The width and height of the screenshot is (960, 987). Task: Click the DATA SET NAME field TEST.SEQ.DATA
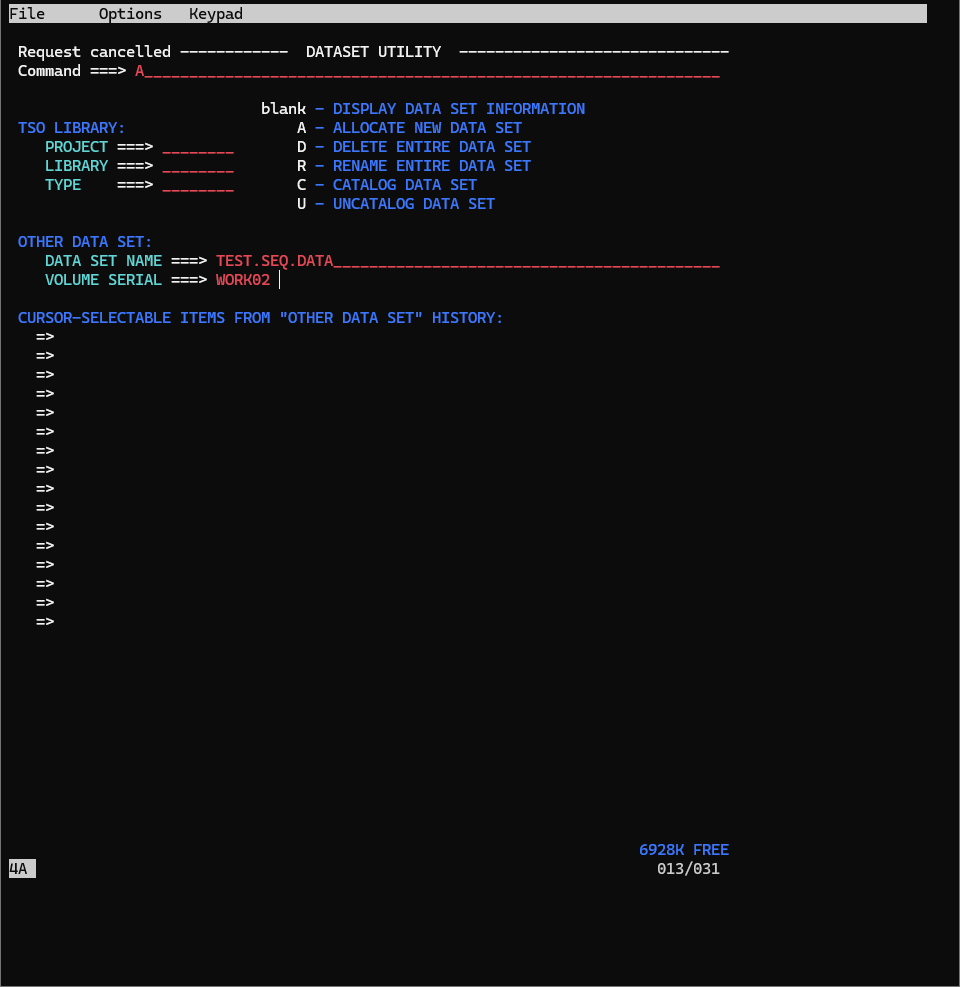pyautogui.click(x=468, y=261)
